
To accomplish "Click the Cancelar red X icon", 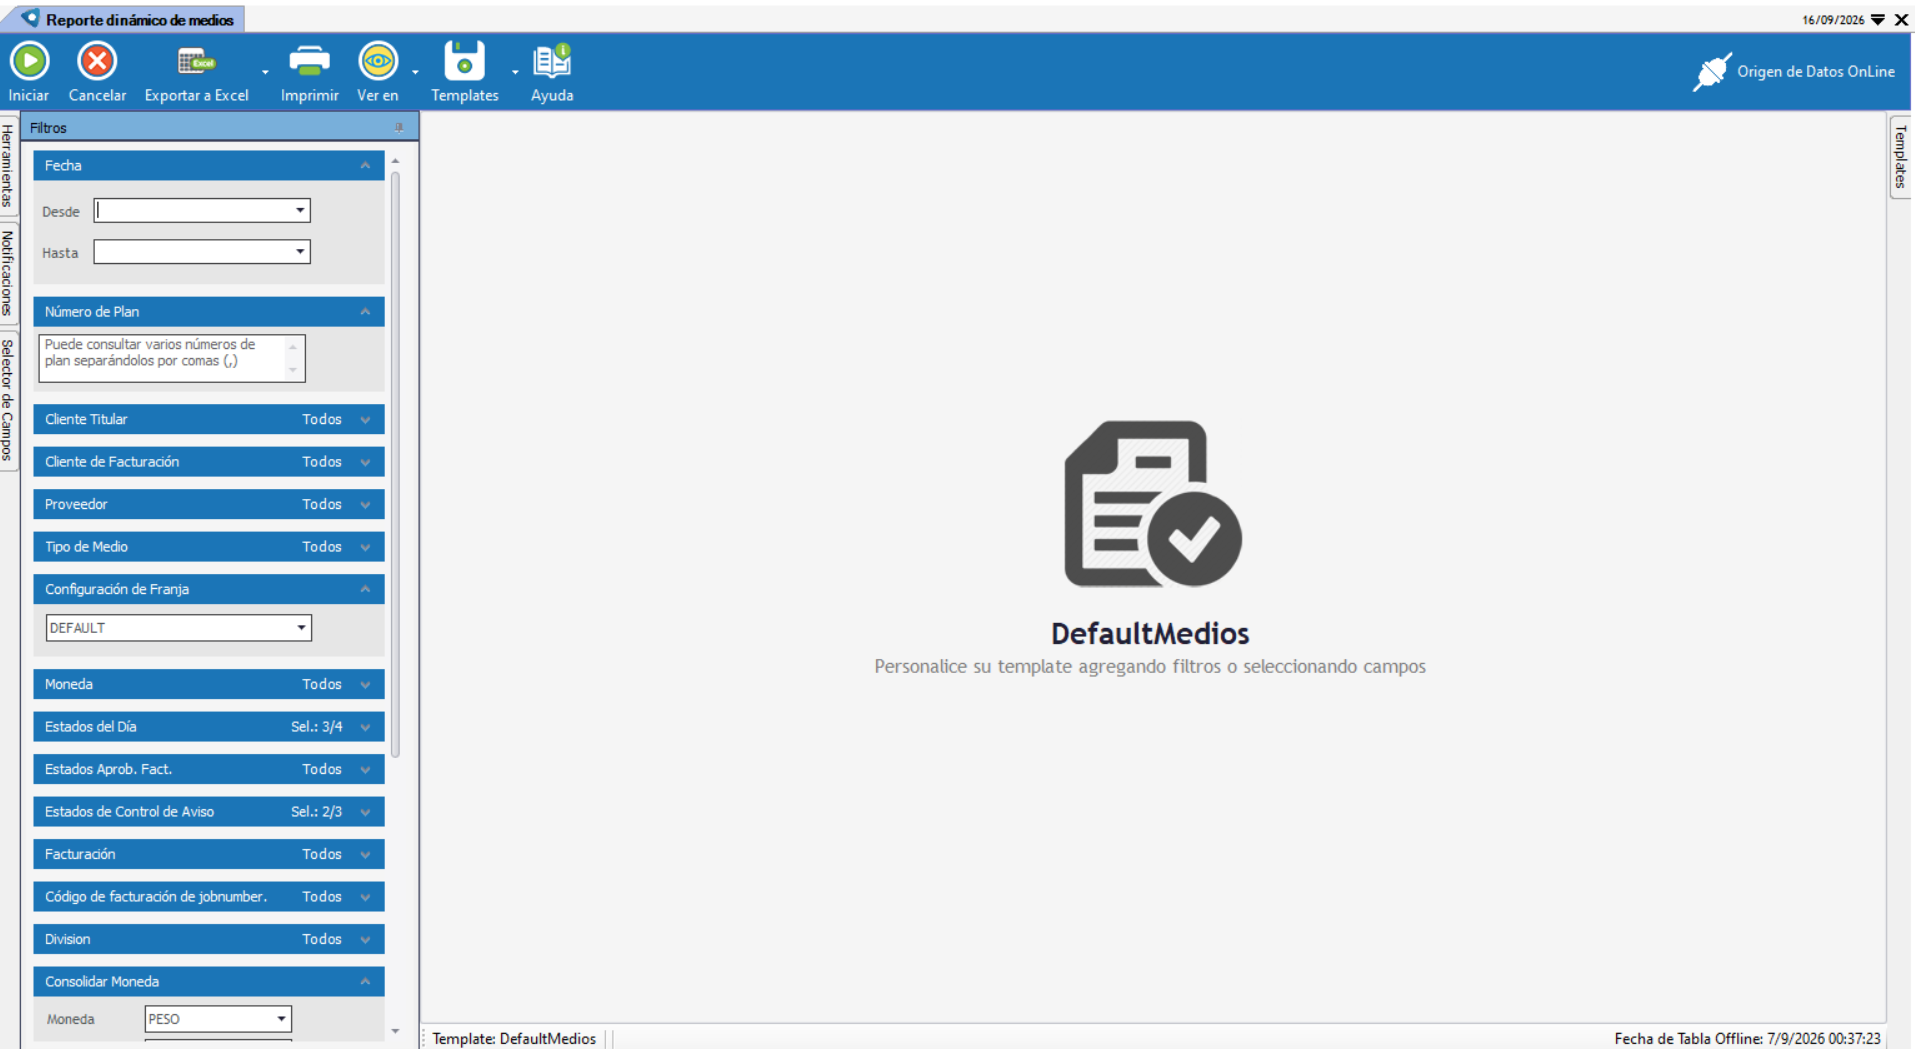I will tap(97, 62).
